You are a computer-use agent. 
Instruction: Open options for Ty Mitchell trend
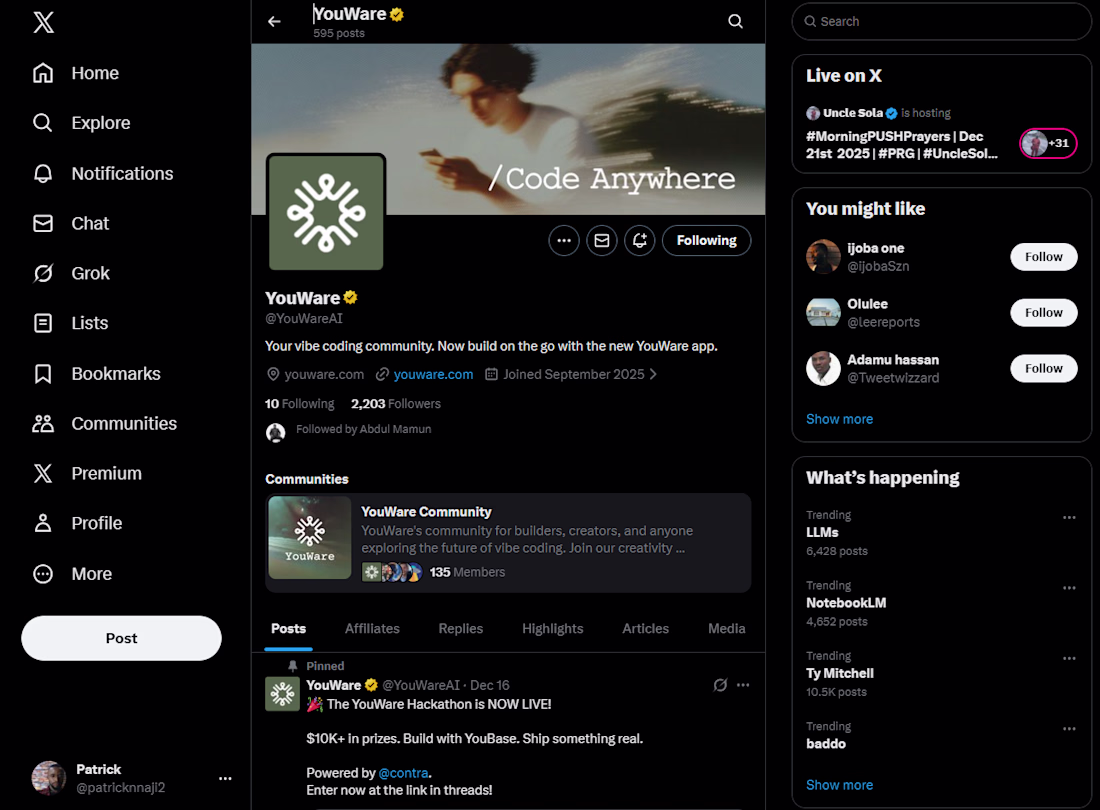tap(1069, 659)
